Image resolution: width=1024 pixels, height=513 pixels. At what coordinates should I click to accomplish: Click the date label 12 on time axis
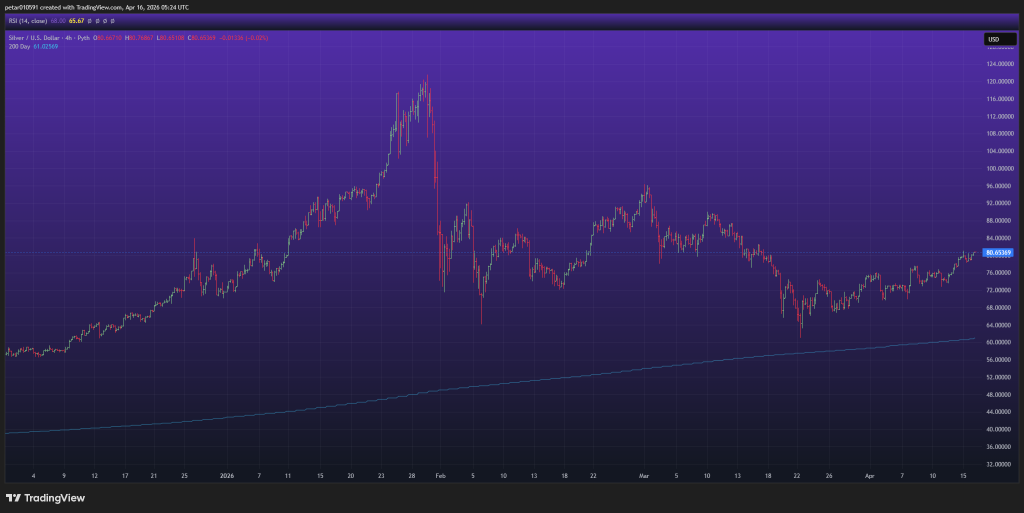pos(95,476)
